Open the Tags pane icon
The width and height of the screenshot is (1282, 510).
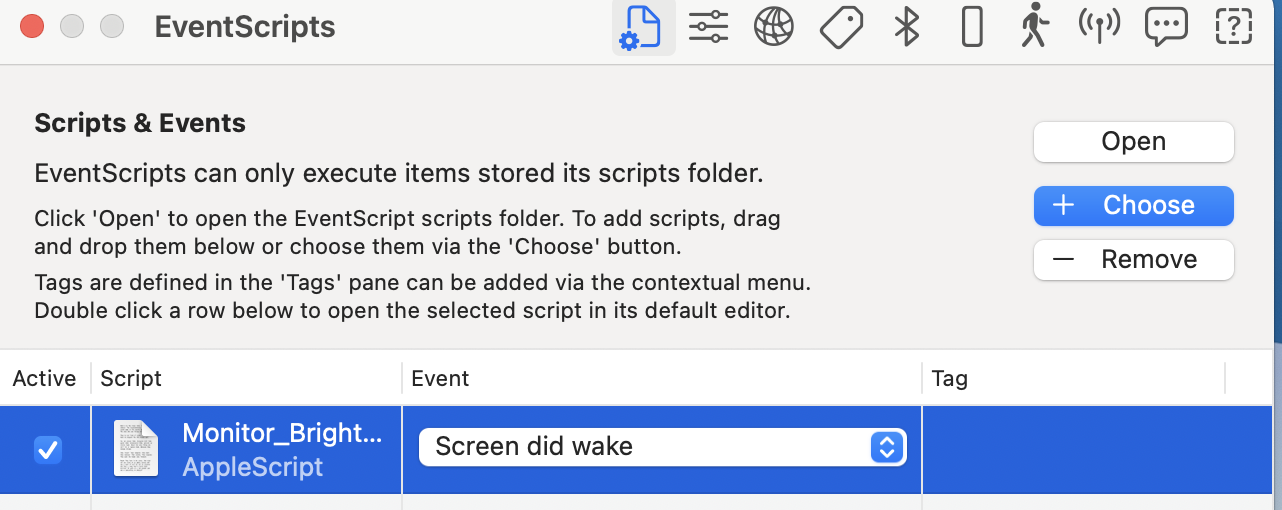tap(841, 27)
